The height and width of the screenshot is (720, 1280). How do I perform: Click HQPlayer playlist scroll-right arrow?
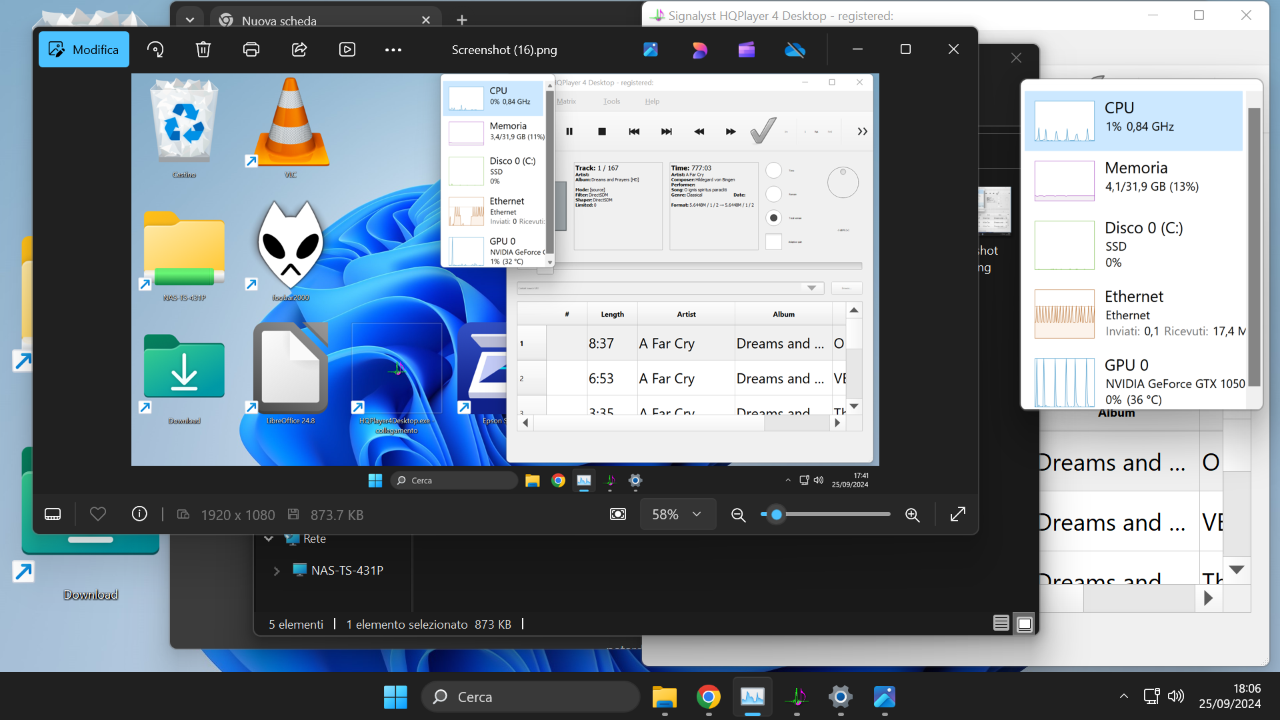point(1208,598)
